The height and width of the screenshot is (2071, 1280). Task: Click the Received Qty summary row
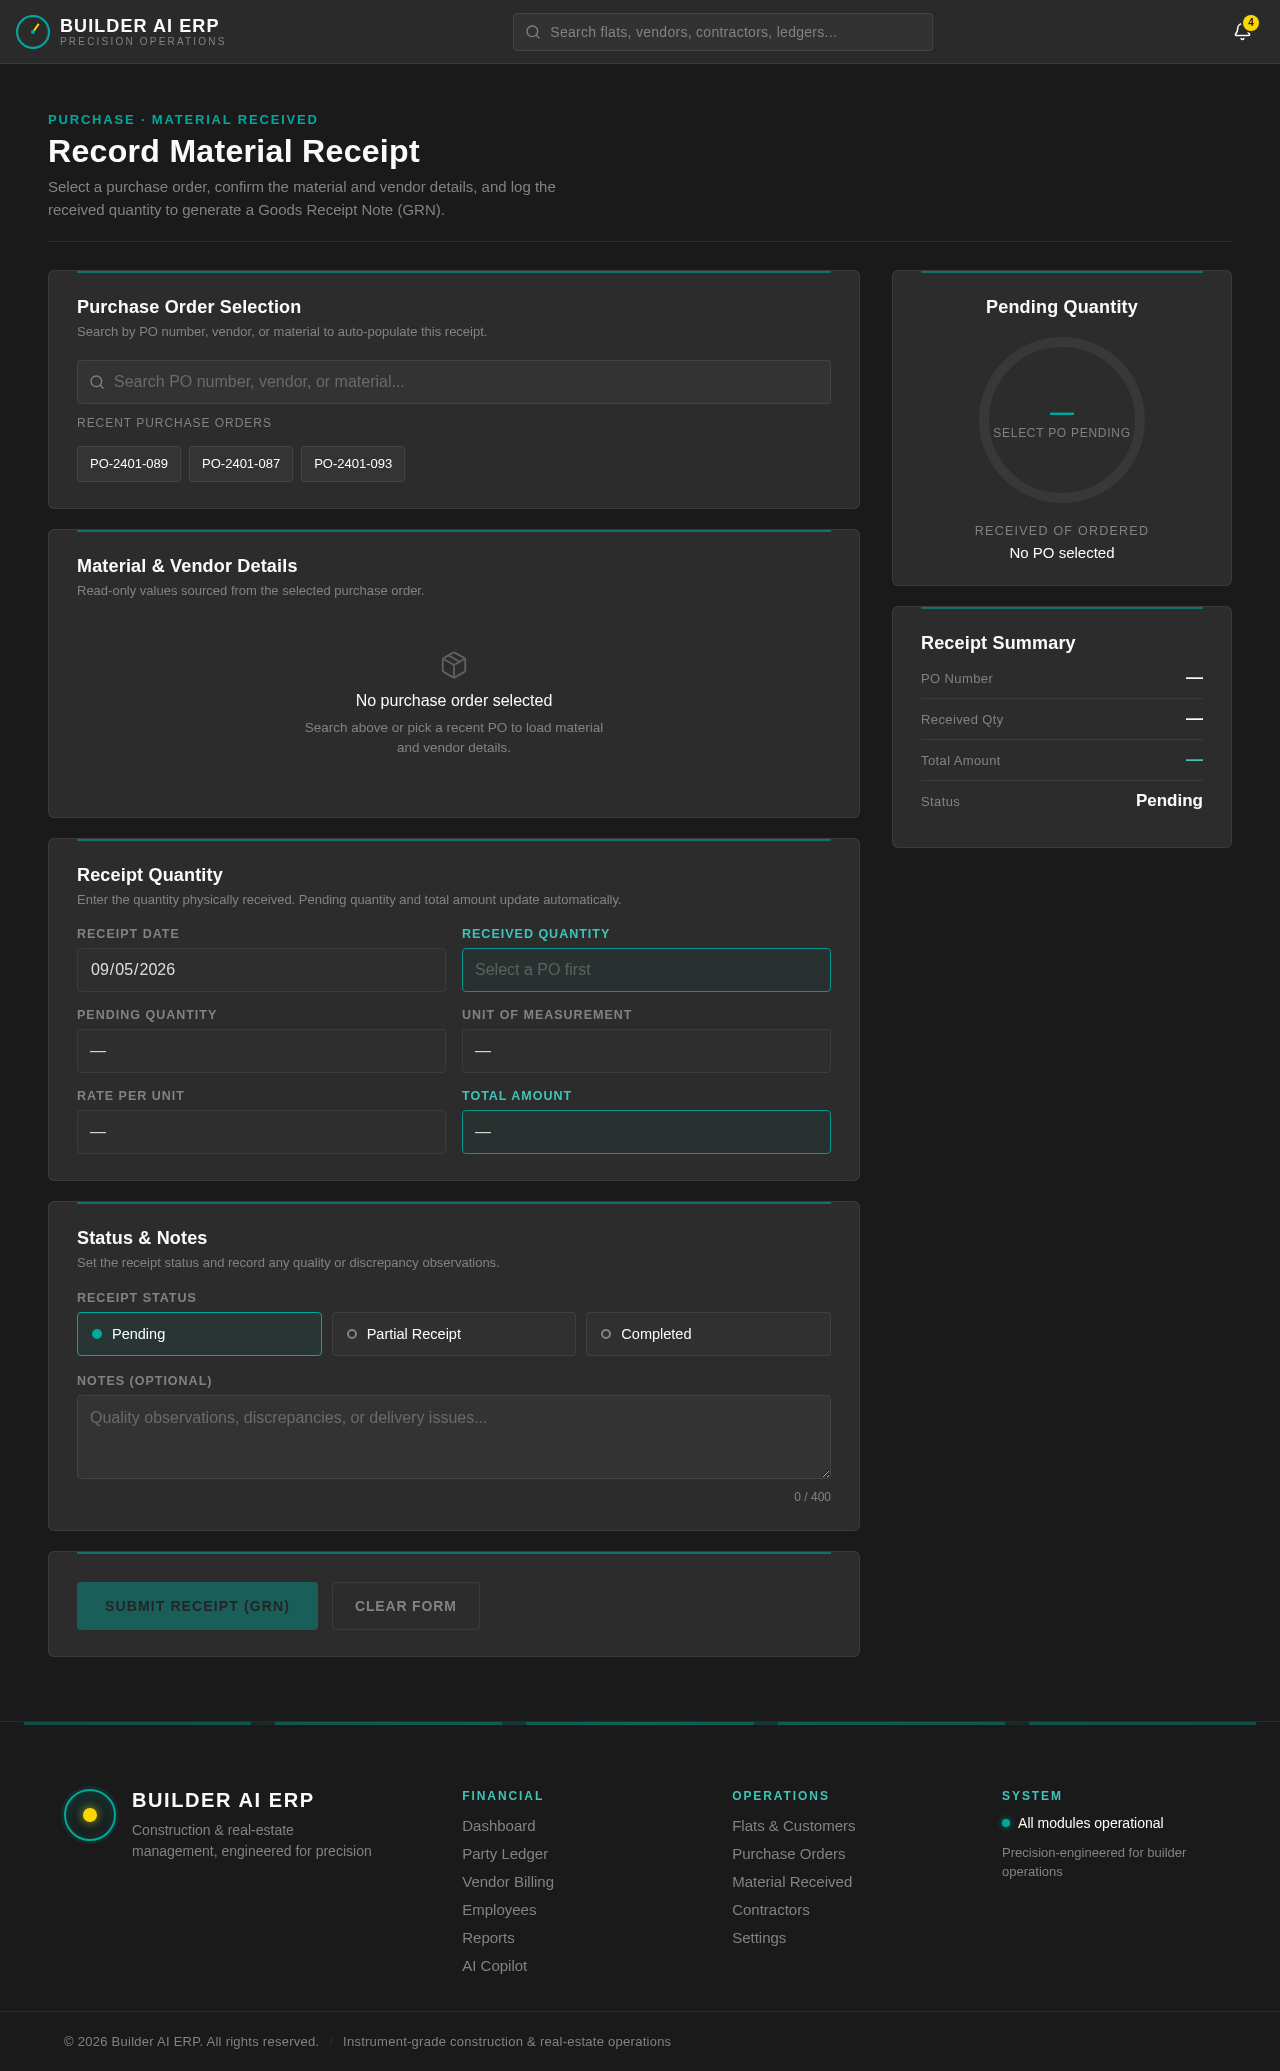(1062, 719)
